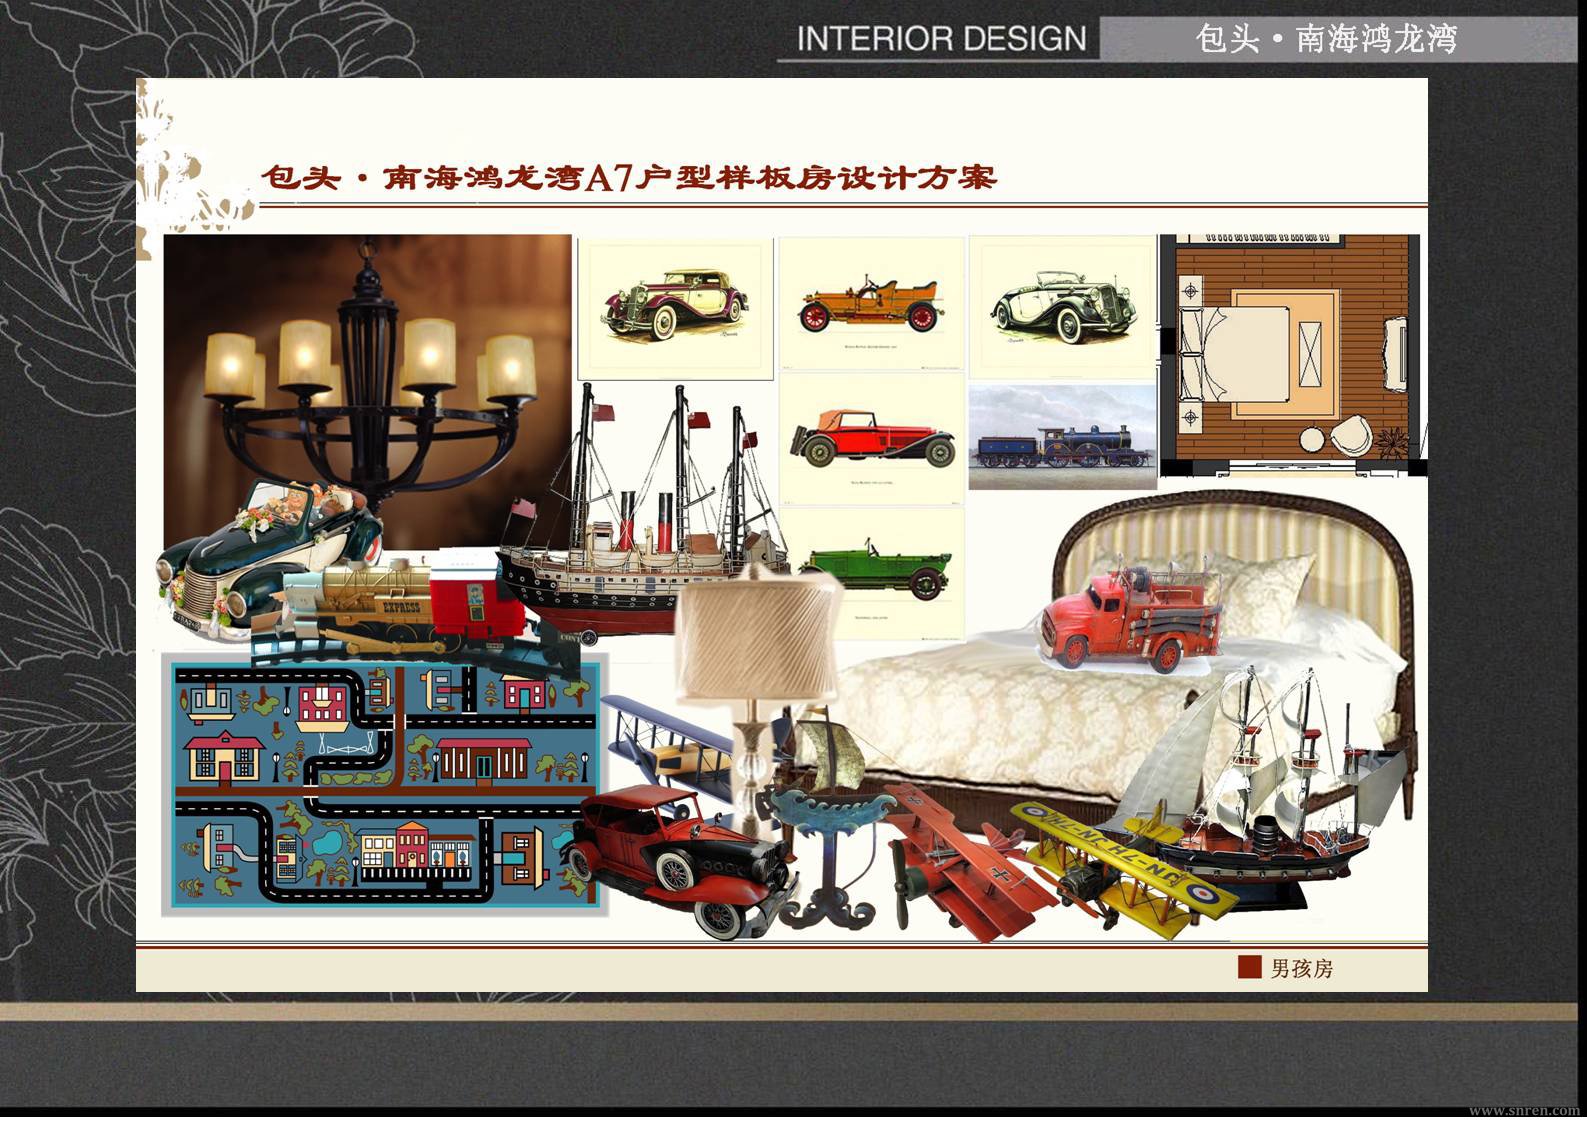The image size is (1587, 1122).
Task: Click the INTERIOR DESIGN header text
Action: pos(940,39)
